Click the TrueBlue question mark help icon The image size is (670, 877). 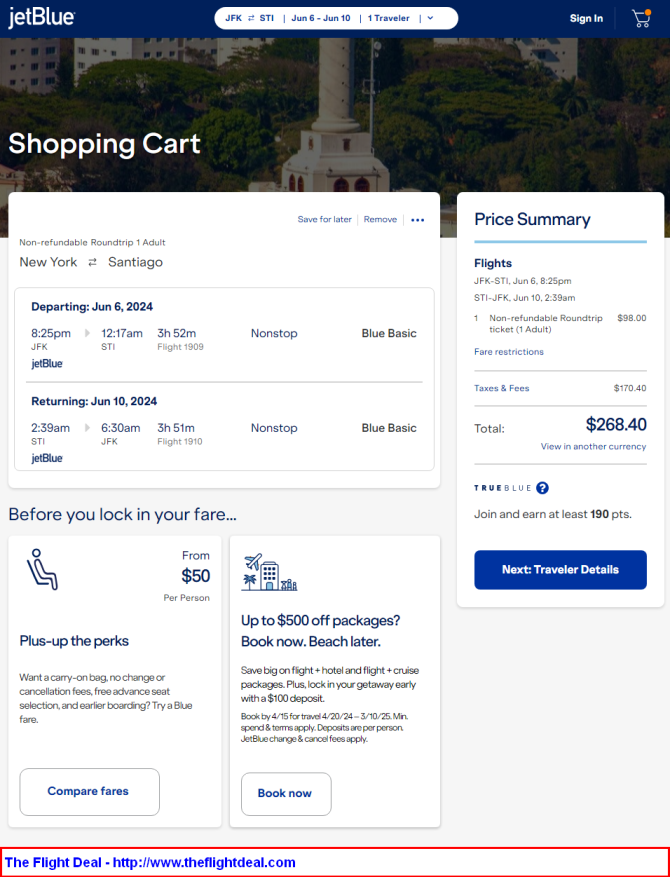click(542, 488)
